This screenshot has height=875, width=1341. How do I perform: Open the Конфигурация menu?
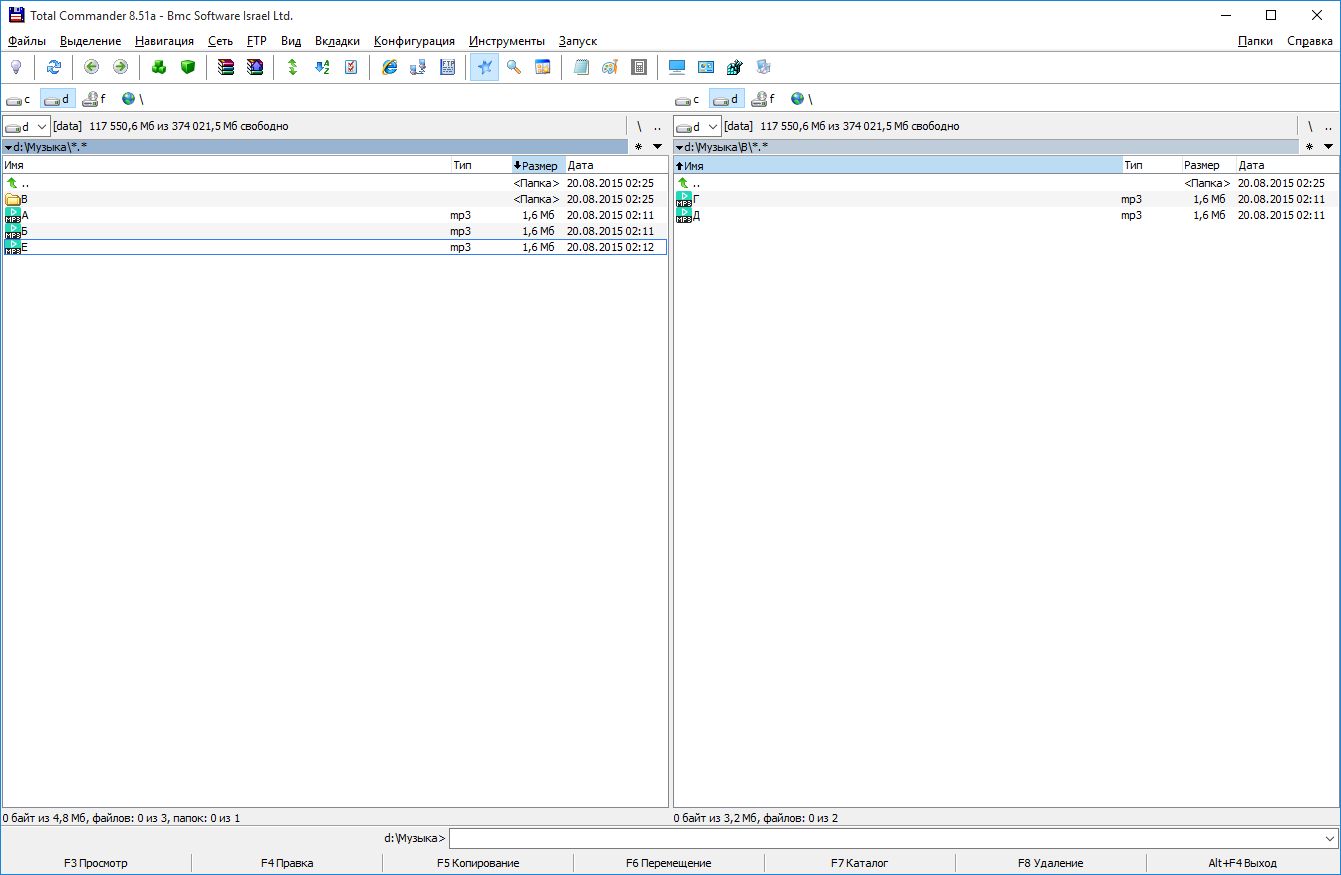pyautogui.click(x=414, y=41)
